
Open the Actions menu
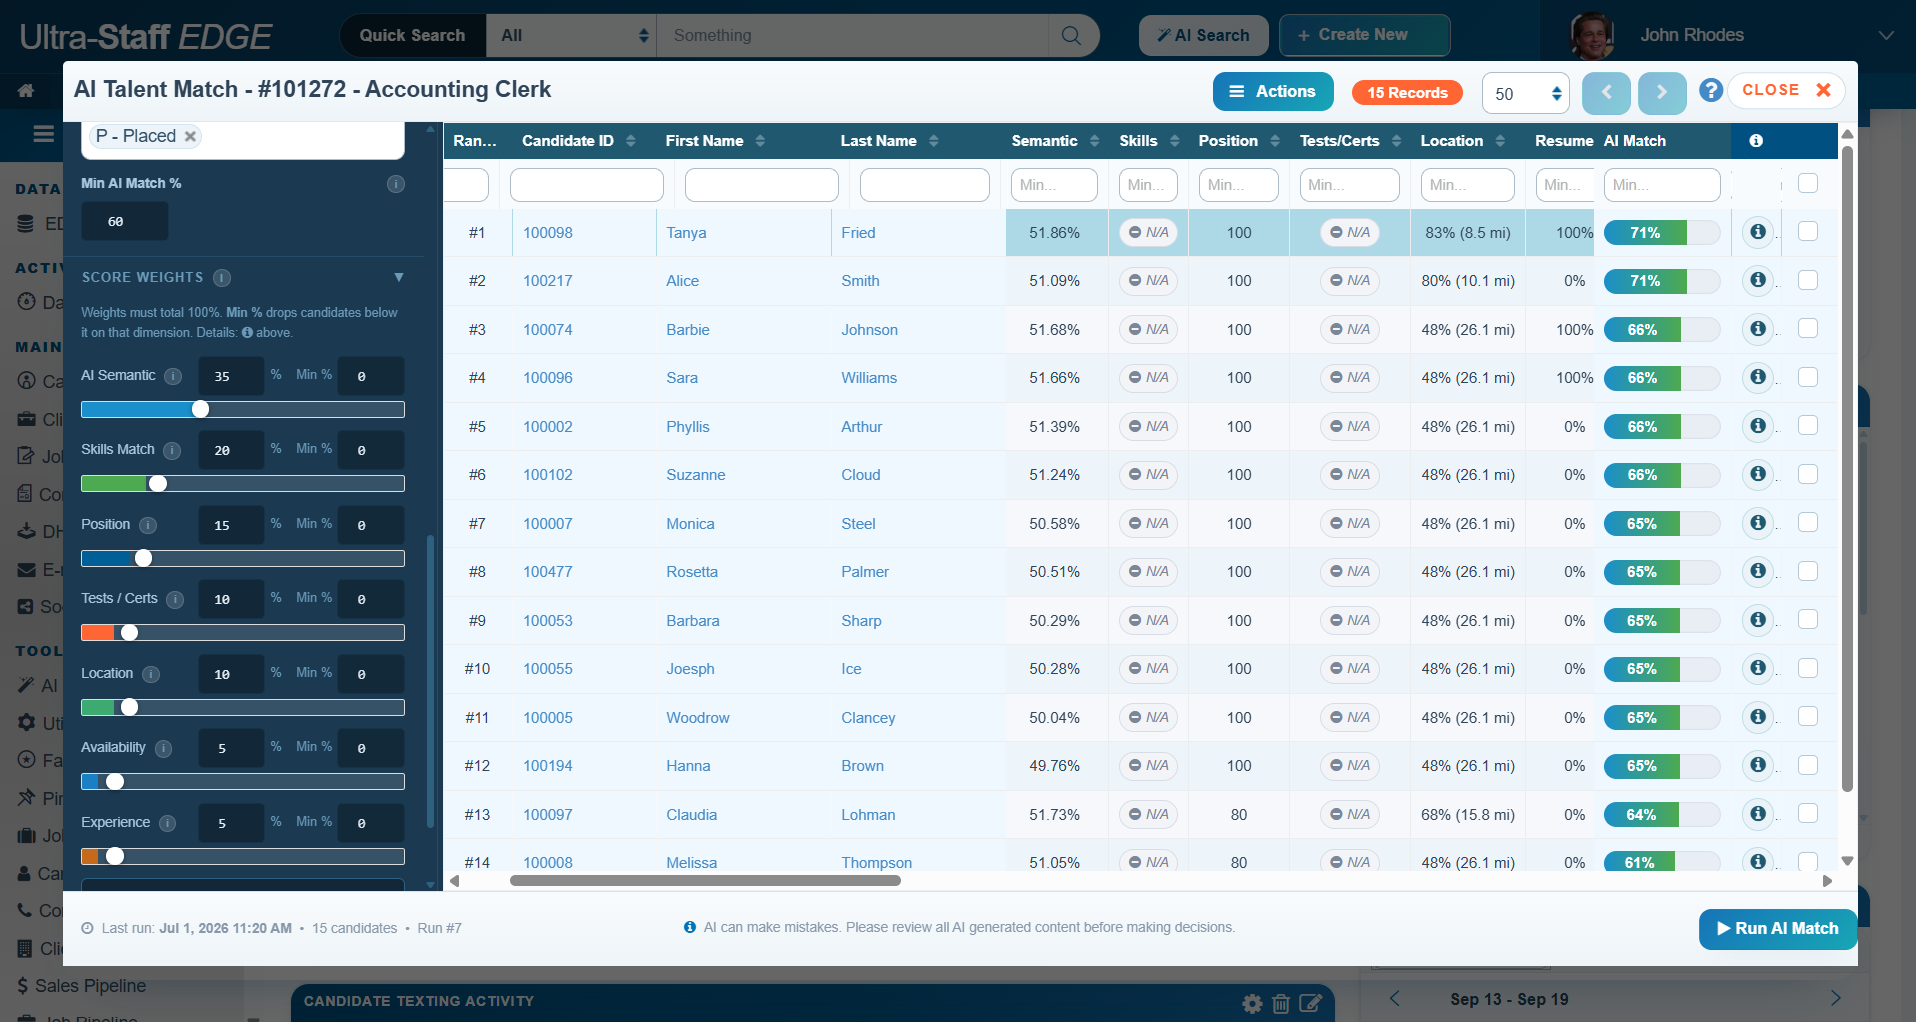1273,92
